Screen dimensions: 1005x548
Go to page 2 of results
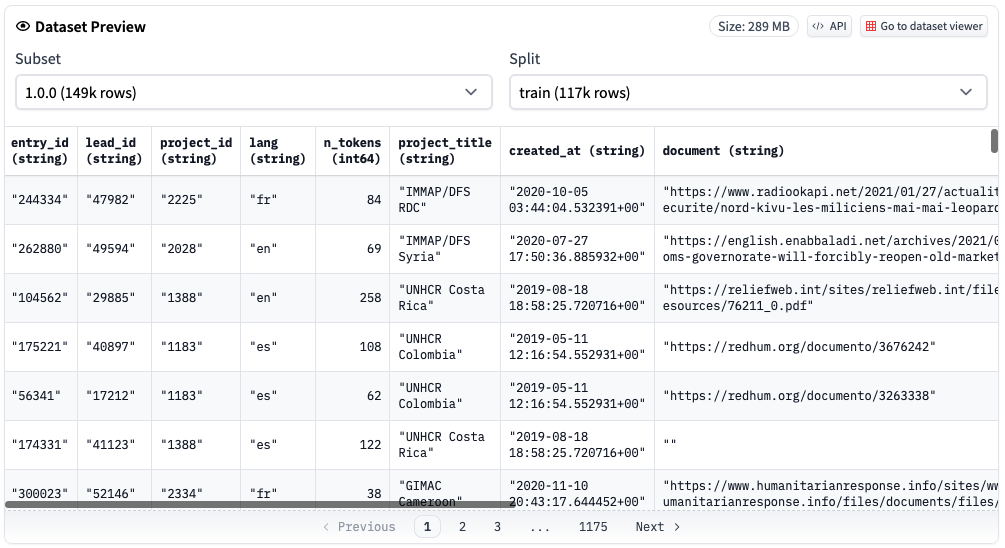(462, 527)
